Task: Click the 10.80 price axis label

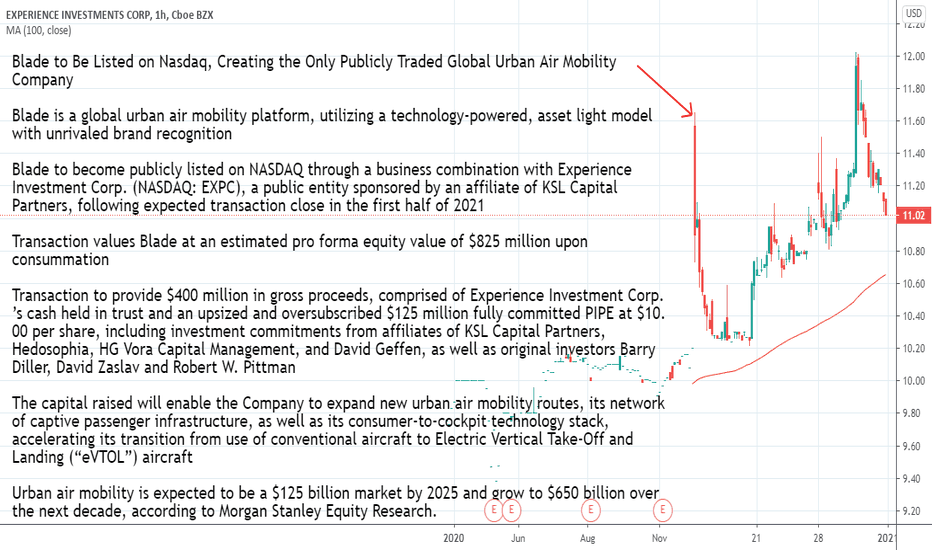Action: point(914,251)
